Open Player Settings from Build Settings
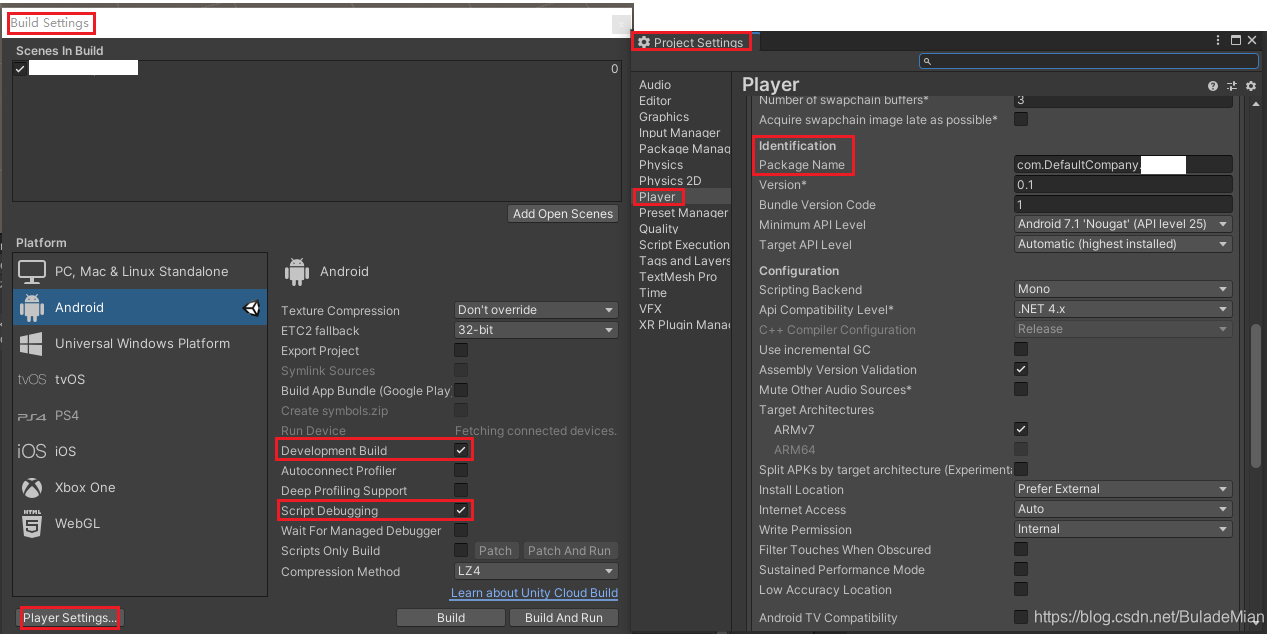The height and width of the screenshot is (636, 1274). (69, 618)
